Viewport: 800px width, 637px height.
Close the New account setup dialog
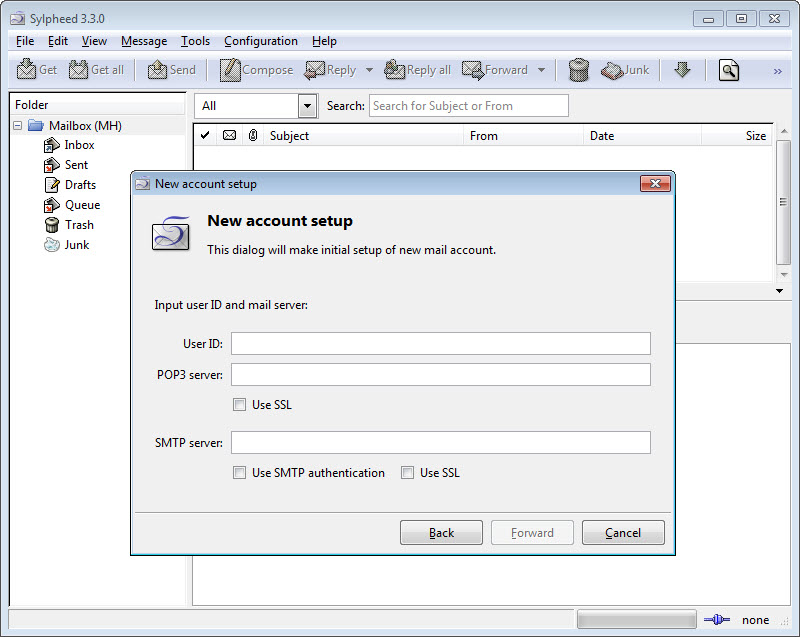pyautogui.click(x=655, y=184)
